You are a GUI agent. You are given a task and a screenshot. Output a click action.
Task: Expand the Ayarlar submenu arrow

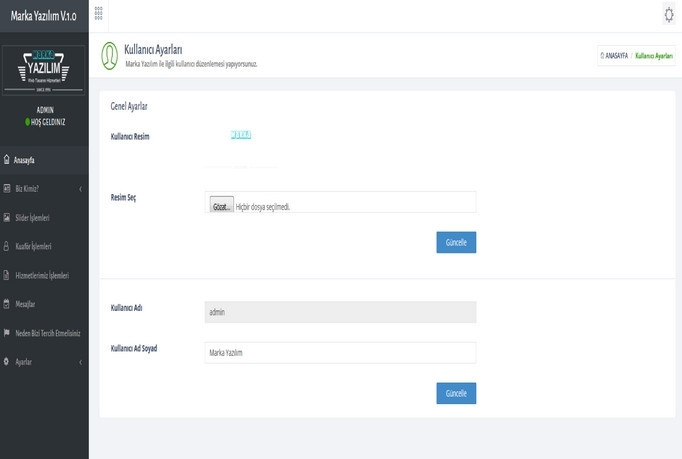80,362
